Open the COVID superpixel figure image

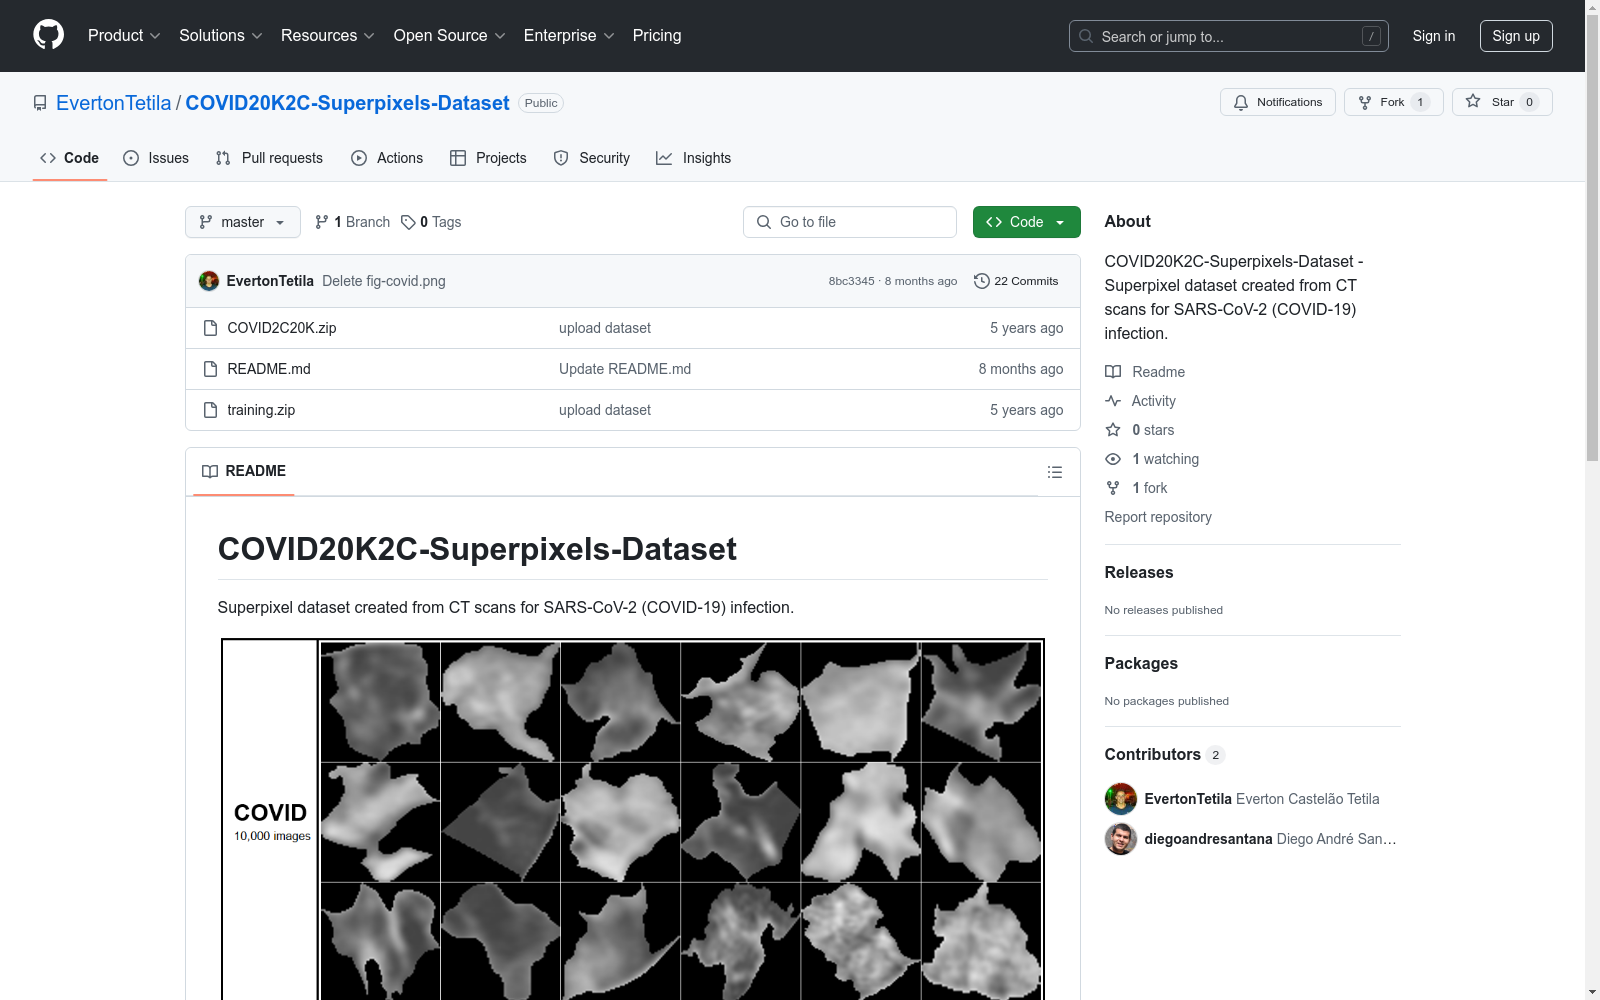tap(633, 819)
